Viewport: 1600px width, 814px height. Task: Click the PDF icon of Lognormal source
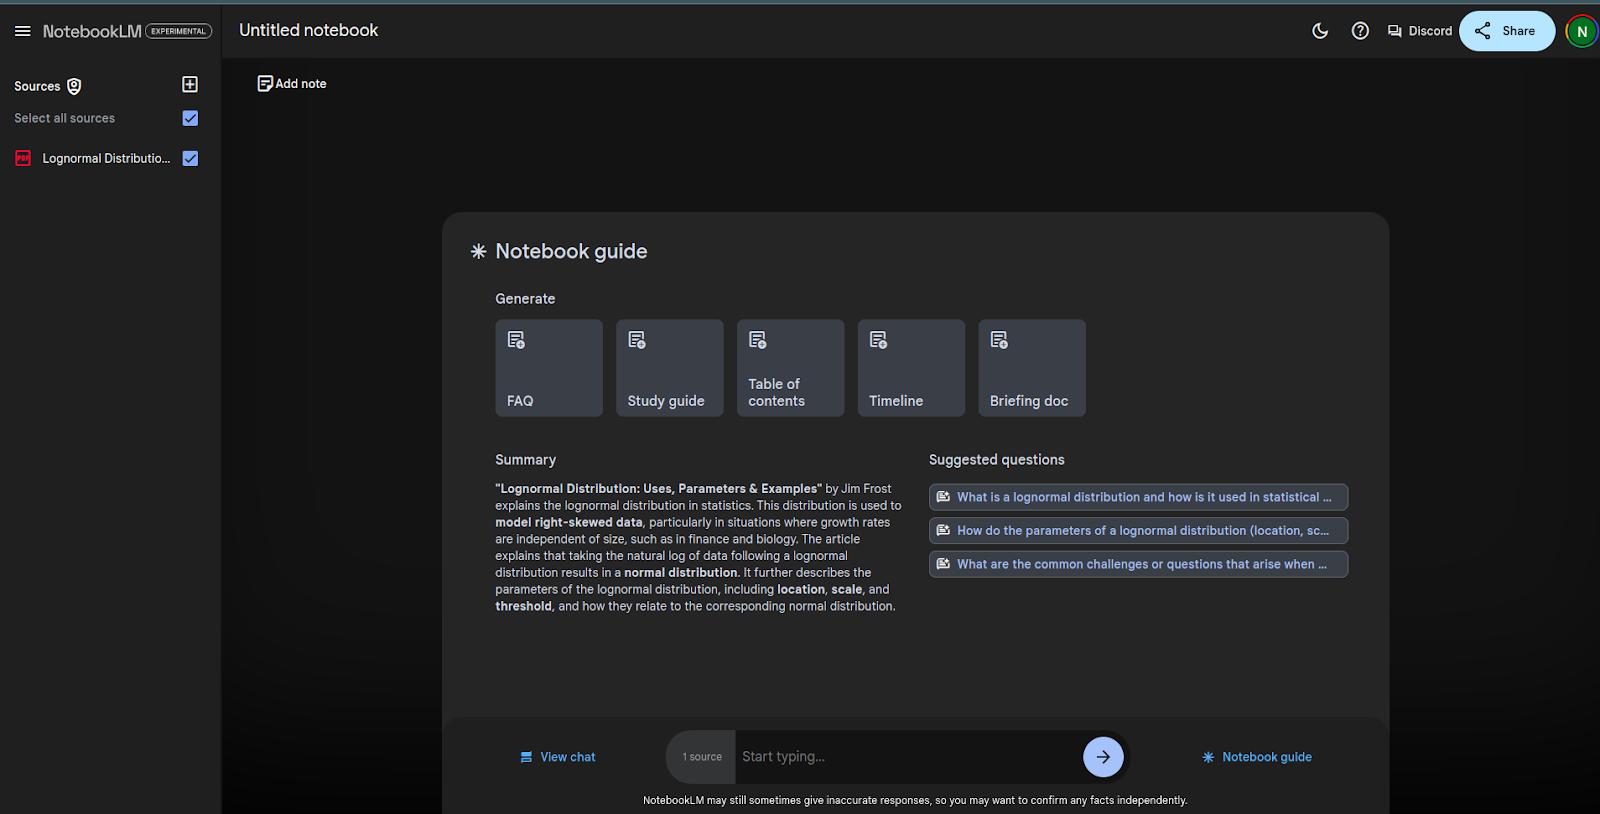pyautogui.click(x=23, y=158)
